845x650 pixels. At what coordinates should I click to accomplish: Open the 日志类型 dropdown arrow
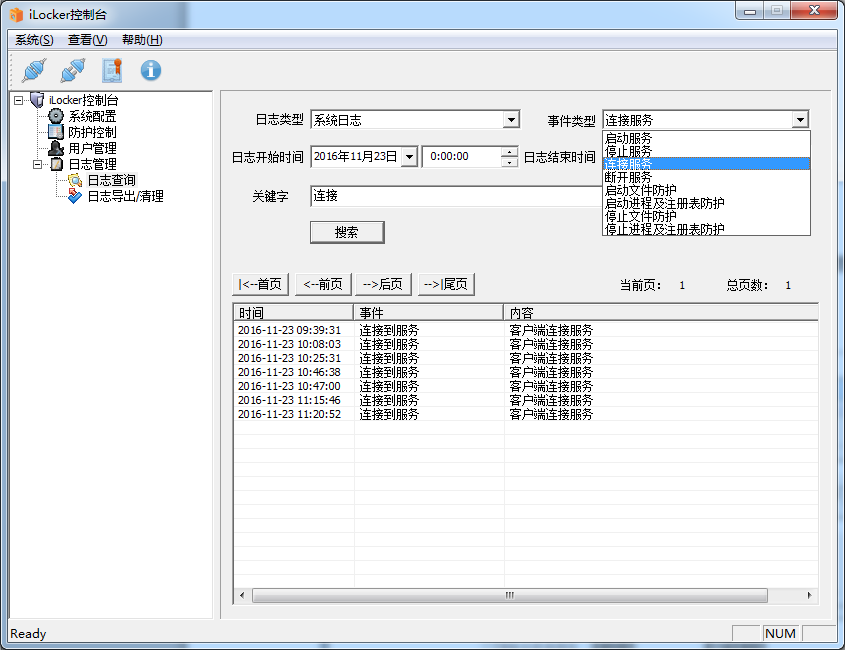[511, 120]
